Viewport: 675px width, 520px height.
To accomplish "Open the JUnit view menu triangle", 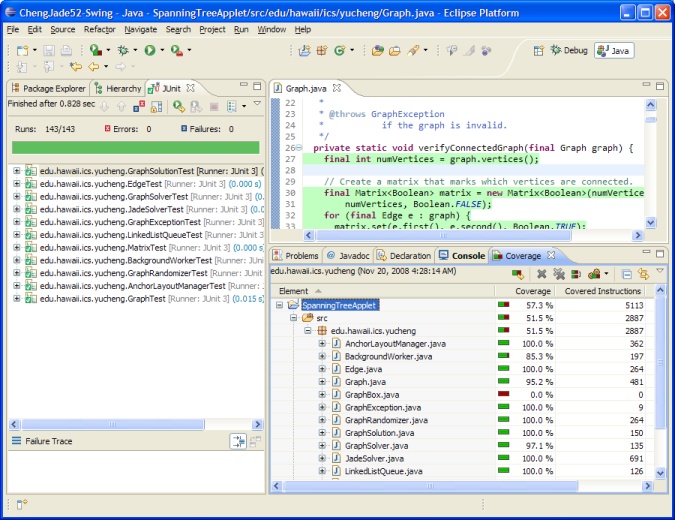I will (x=257, y=103).
